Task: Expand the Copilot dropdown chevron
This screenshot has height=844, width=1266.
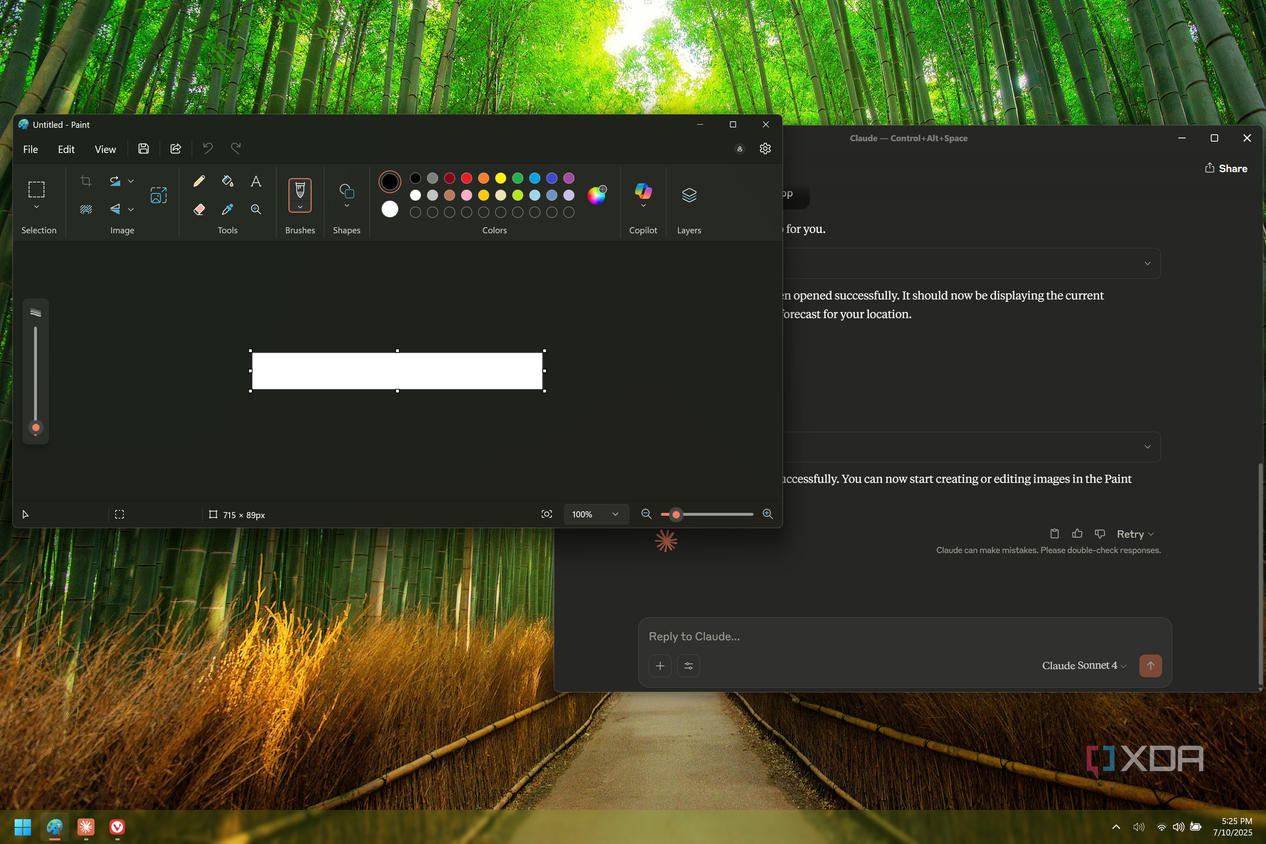Action: tap(643, 206)
